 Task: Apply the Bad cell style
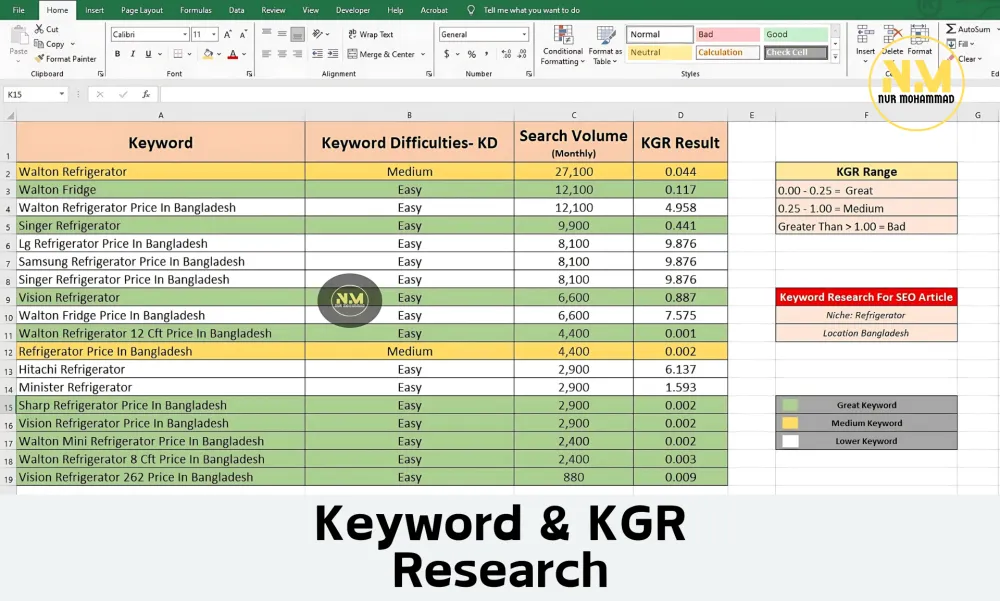[x=728, y=34]
